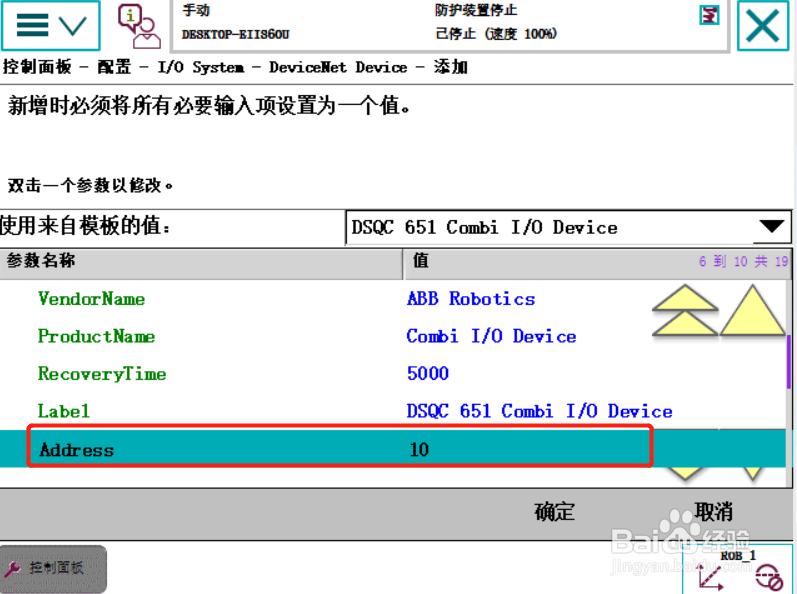Click the status bar showing DESKTOP-EIIS60U

tap(450, 25)
